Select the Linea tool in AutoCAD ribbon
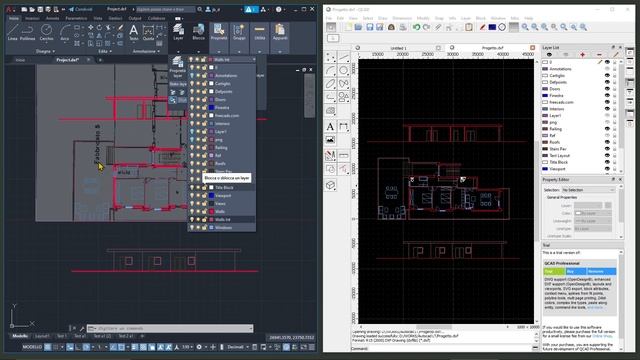 click(12, 32)
